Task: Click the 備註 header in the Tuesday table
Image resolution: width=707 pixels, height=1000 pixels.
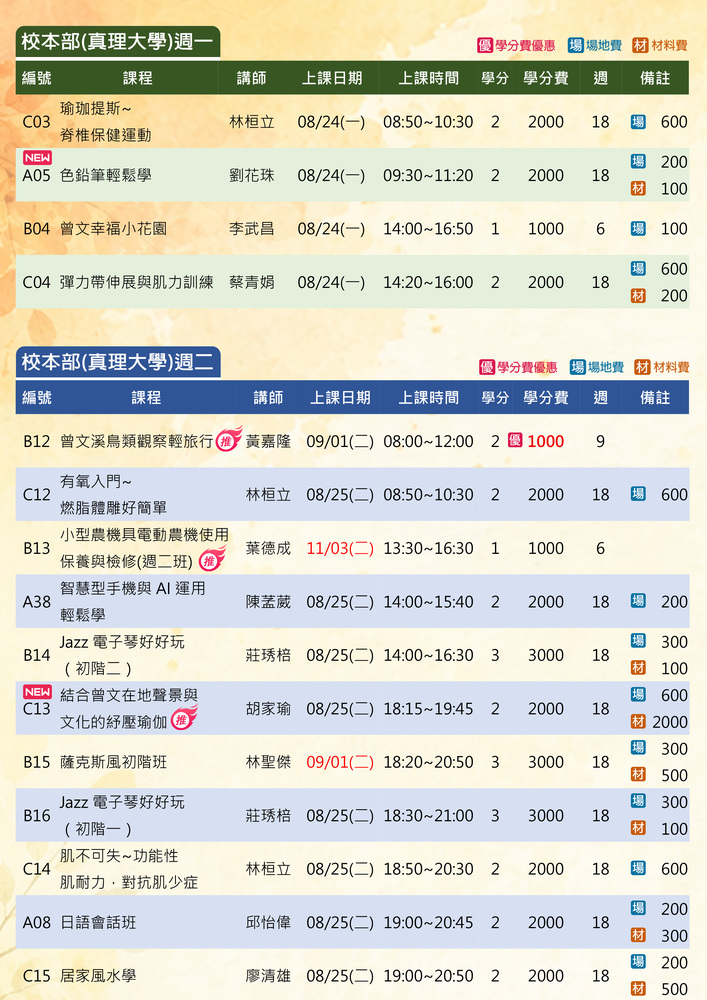Action: (x=655, y=397)
